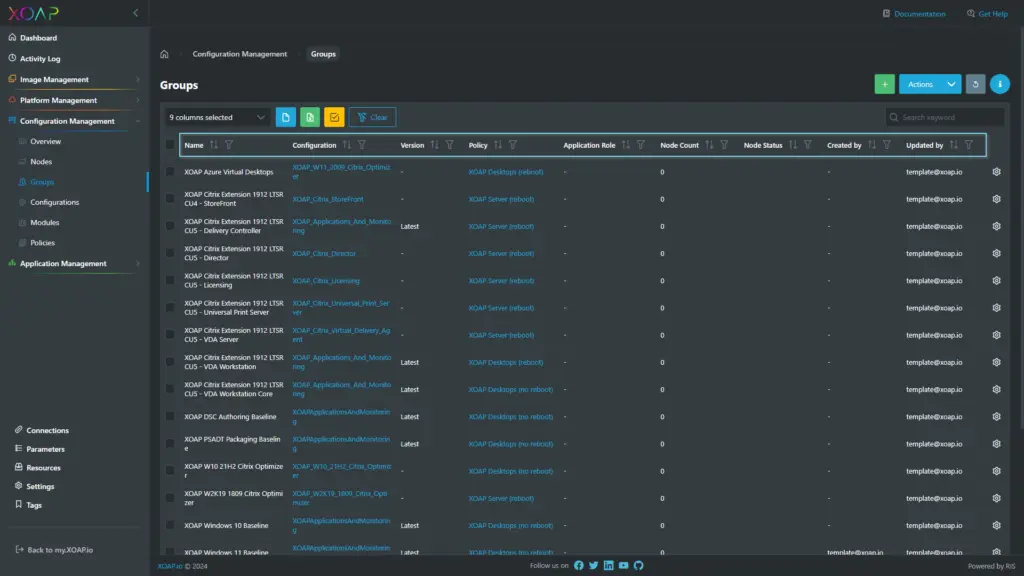This screenshot has height=576, width=1024.
Task: Sort by Name column
Action: pyautogui.click(x=214, y=145)
